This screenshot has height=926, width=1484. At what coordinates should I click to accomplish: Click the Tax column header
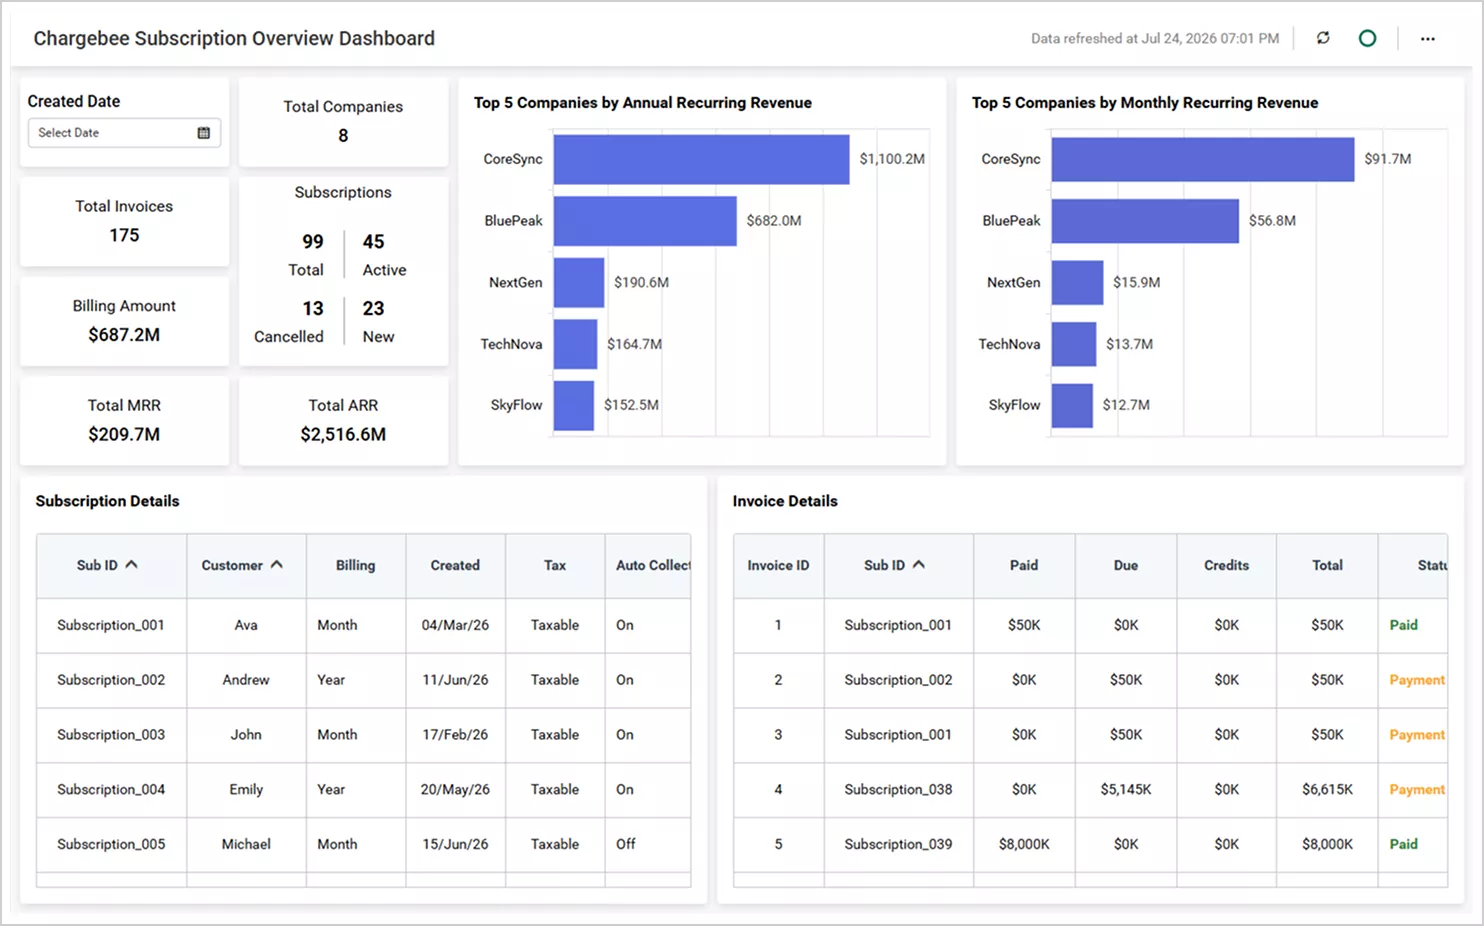(555, 565)
